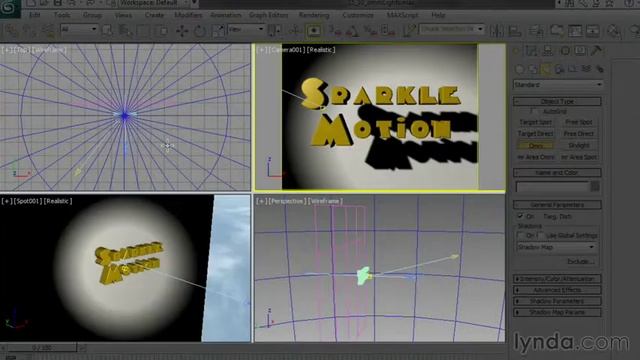Collapse the Object Type rollout
640x360 pixels.
[x=557, y=101]
